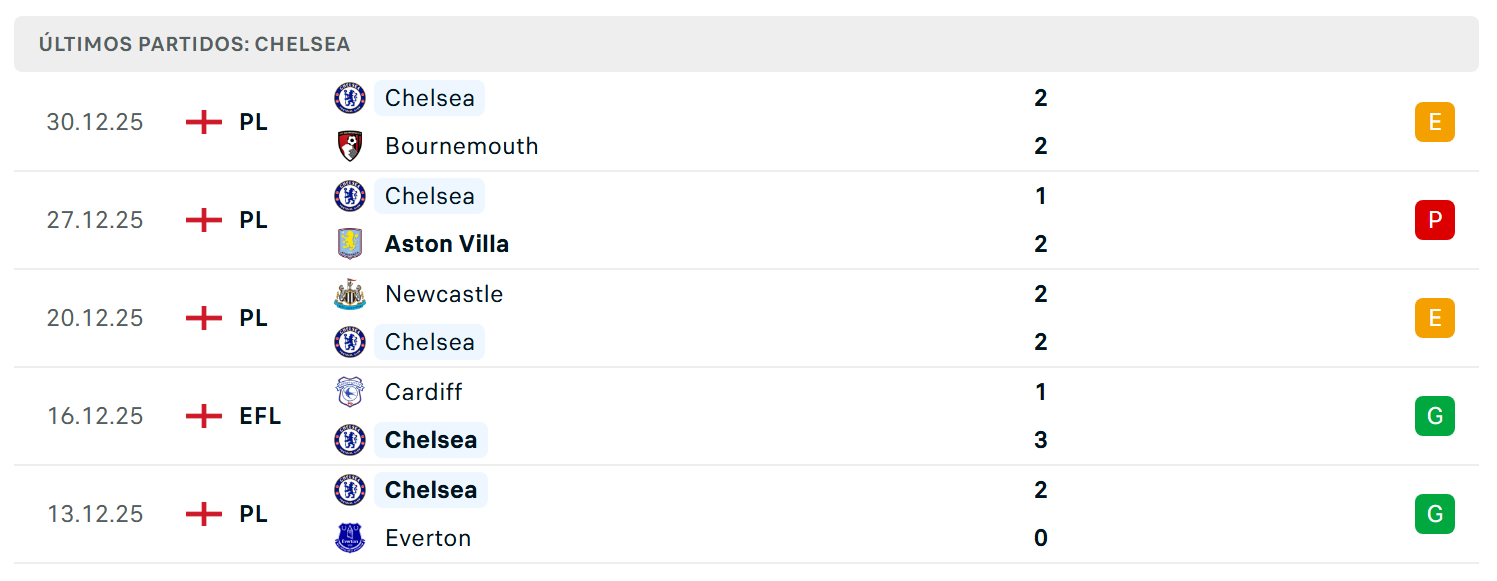The height and width of the screenshot is (581, 1497).
Task: Open red P loss badge for Aston Villa match
Action: click(x=1435, y=220)
